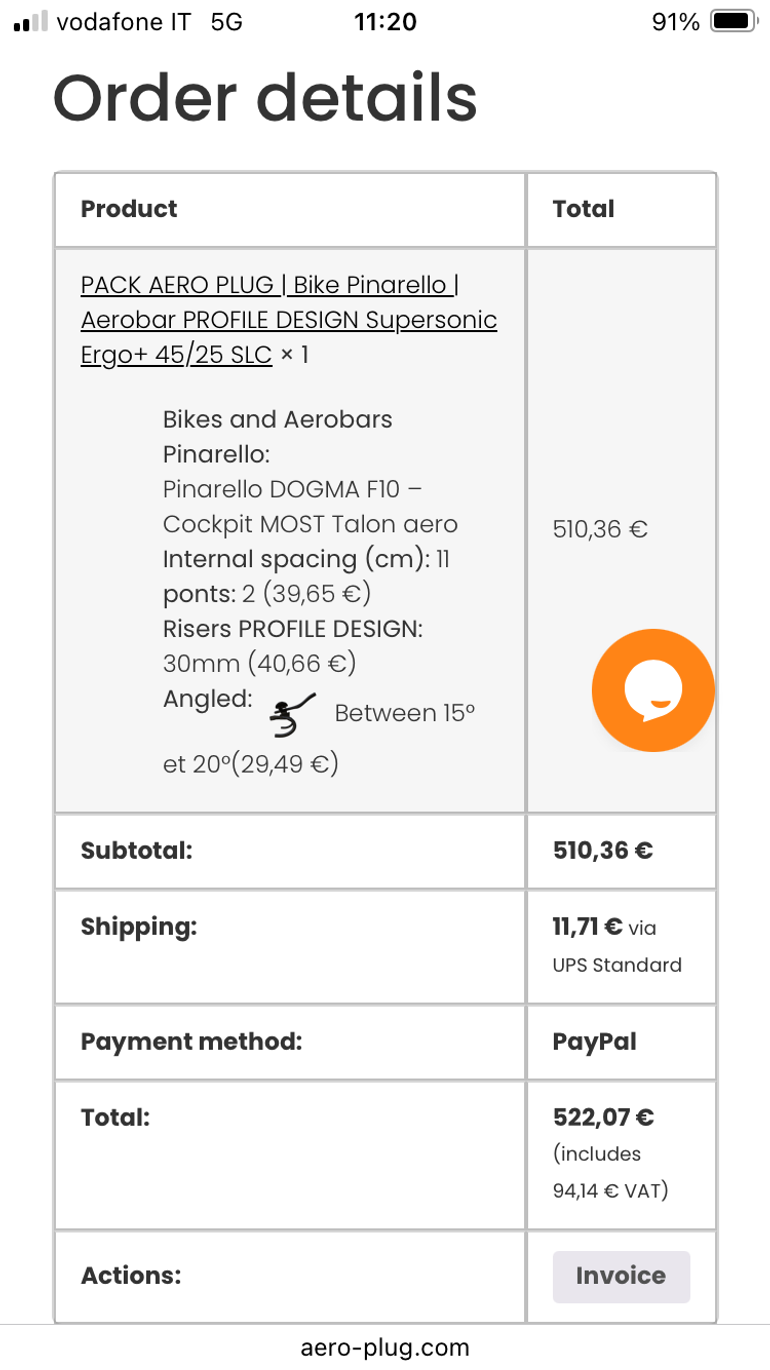Tap the aero-plug.com address bar
770x1370 pixels.
pyautogui.click(x=385, y=1347)
